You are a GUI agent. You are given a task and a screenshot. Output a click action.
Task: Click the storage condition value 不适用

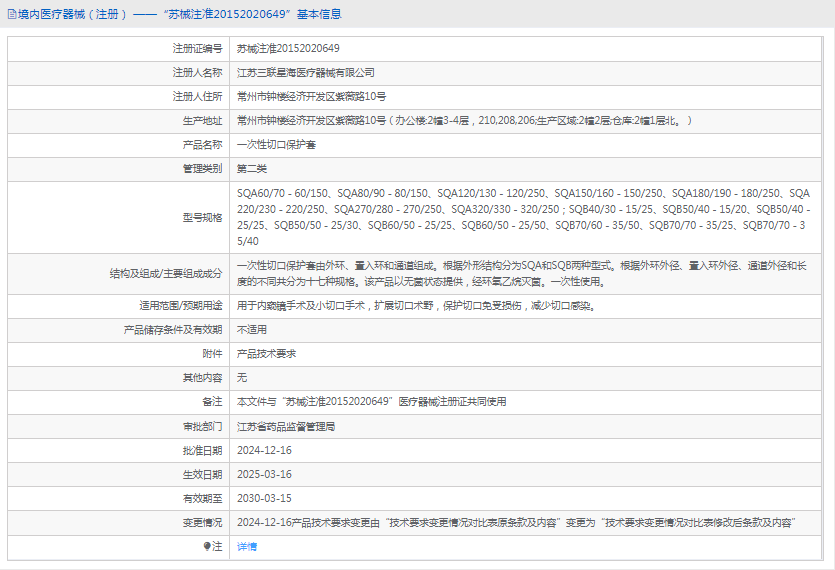click(252, 330)
